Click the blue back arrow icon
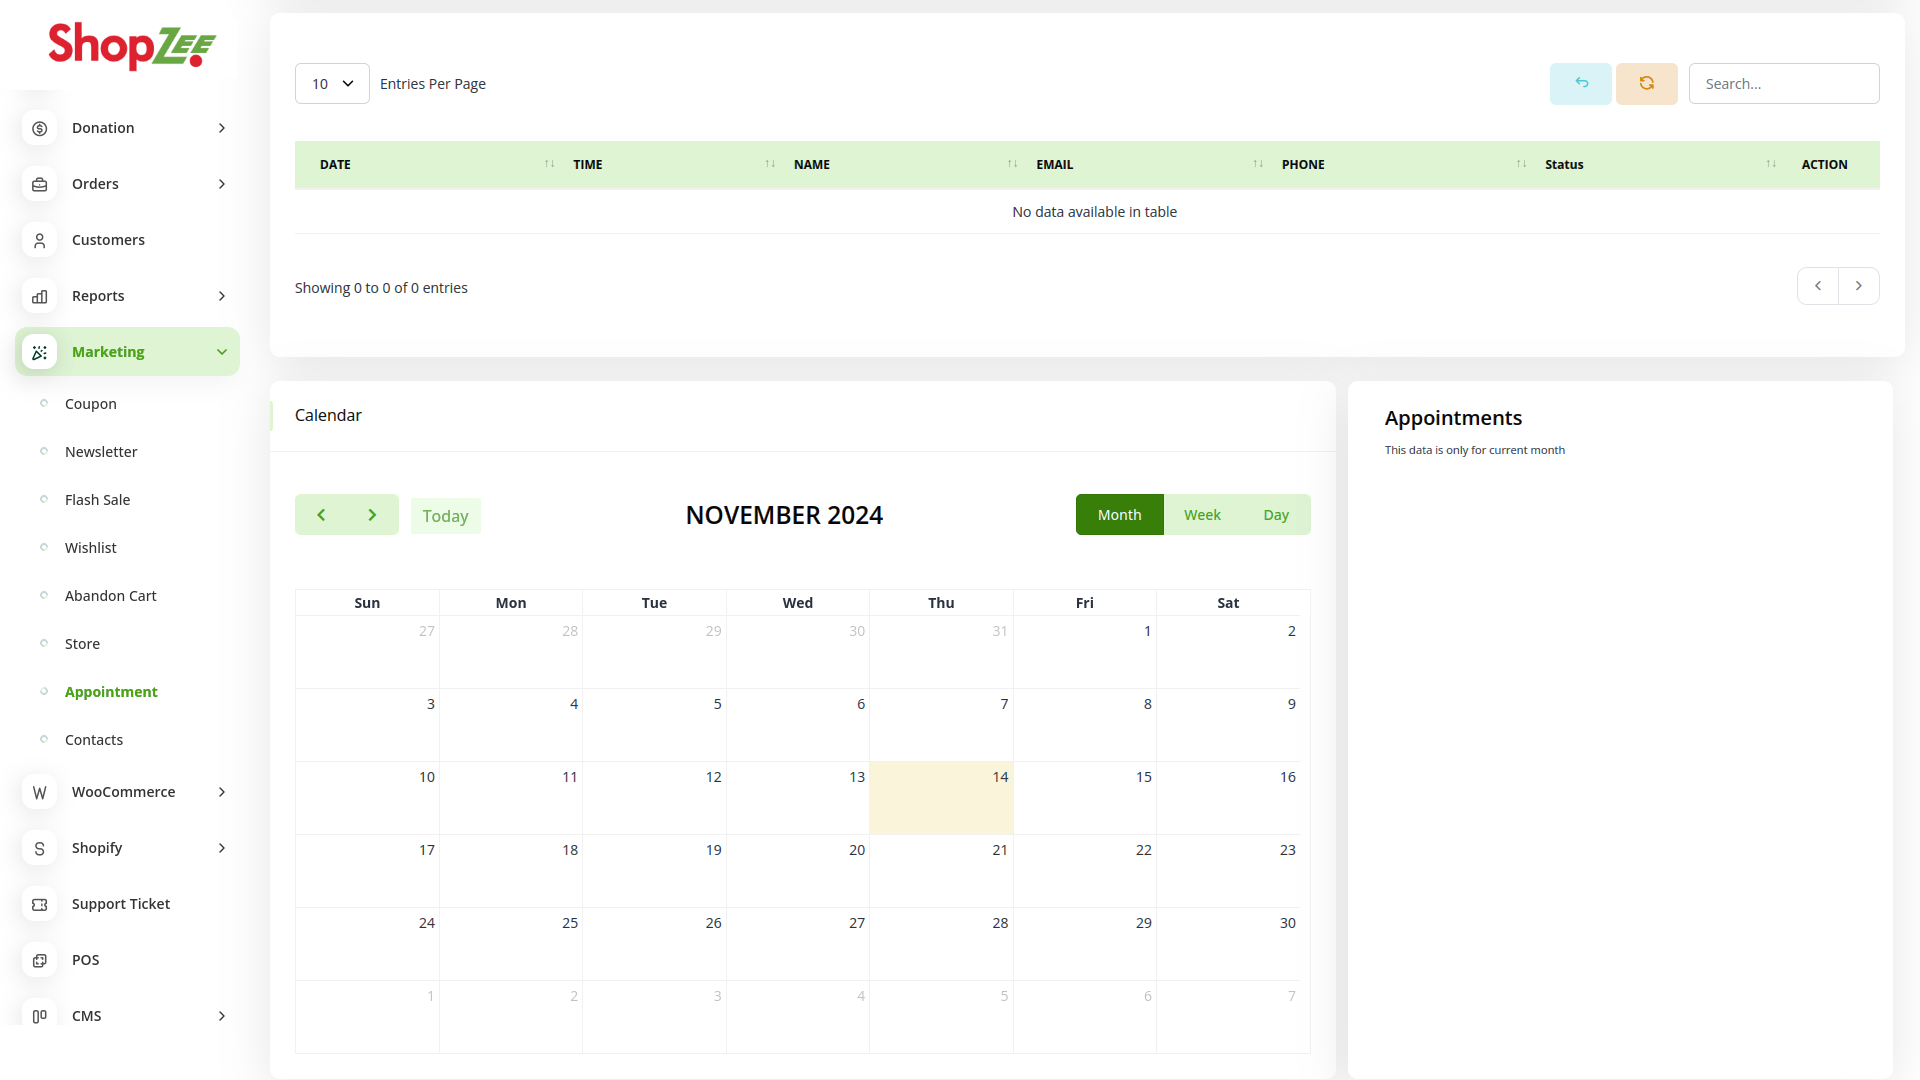Viewport: 1920px width, 1080px height. (x=1580, y=84)
